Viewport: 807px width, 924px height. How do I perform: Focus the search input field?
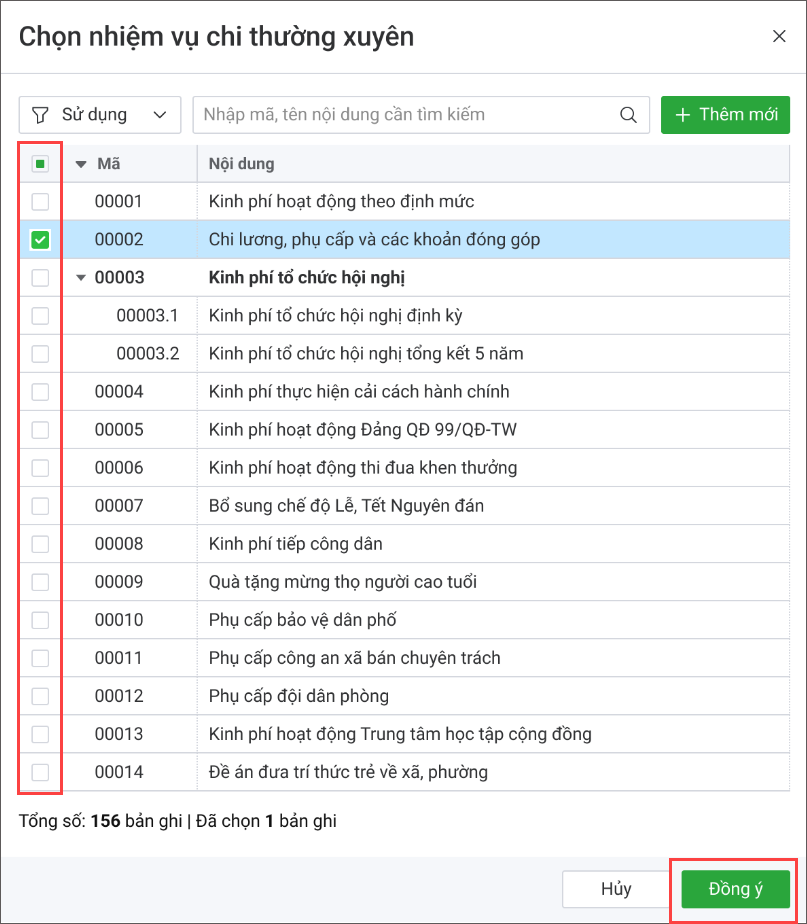point(410,115)
